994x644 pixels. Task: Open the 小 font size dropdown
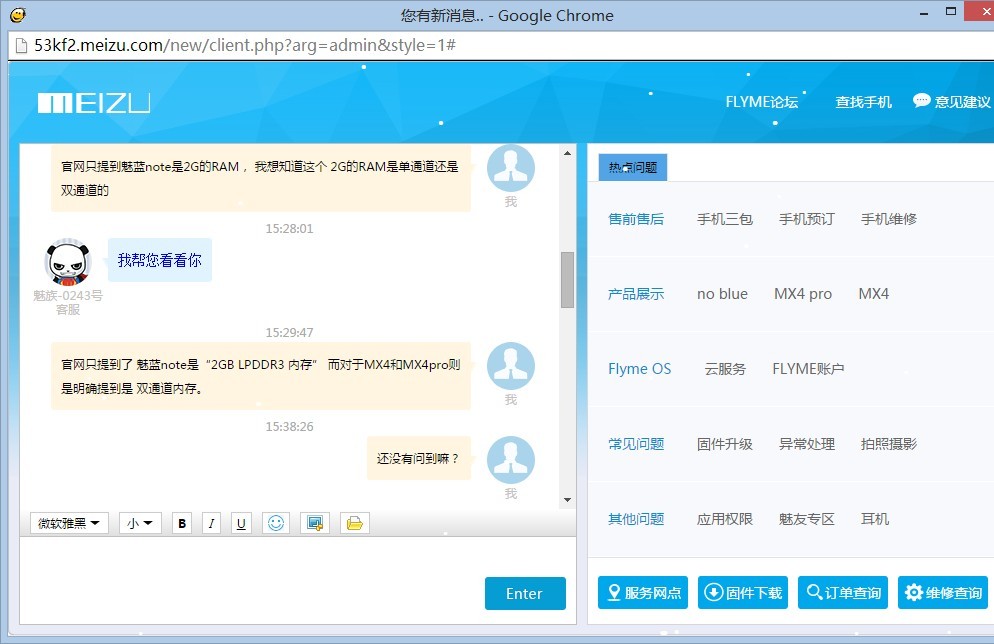click(140, 524)
